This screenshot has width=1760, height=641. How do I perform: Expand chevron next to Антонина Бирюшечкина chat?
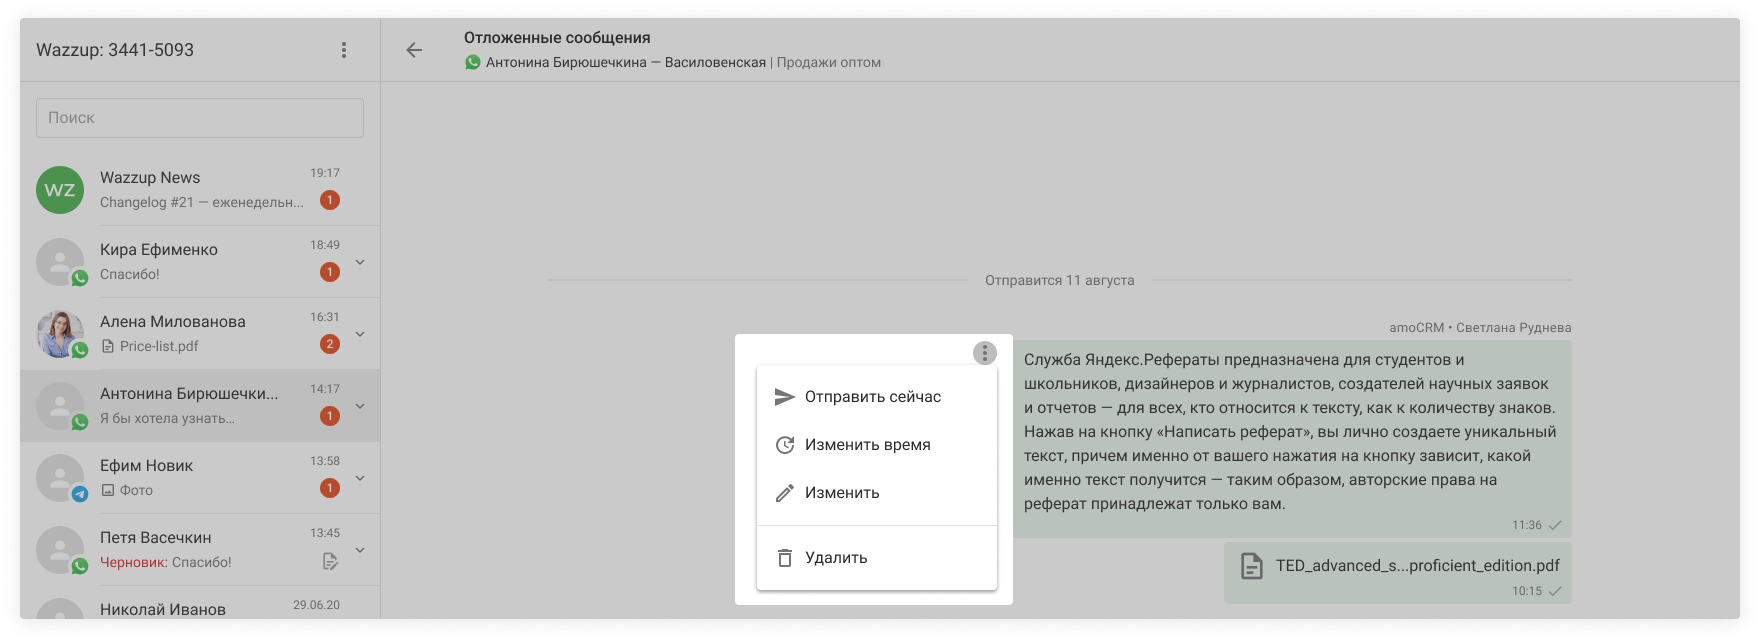click(360, 406)
